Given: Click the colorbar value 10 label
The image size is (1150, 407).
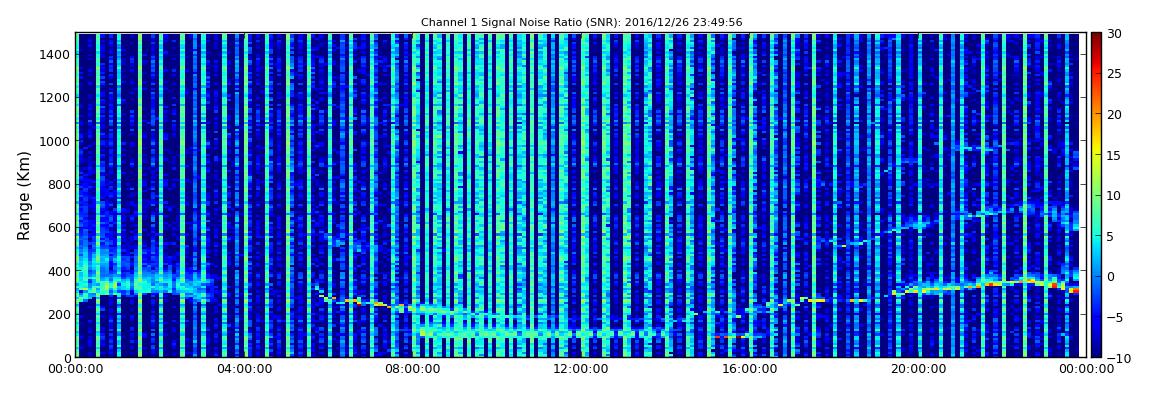Looking at the screenshot, I should [1114, 195].
